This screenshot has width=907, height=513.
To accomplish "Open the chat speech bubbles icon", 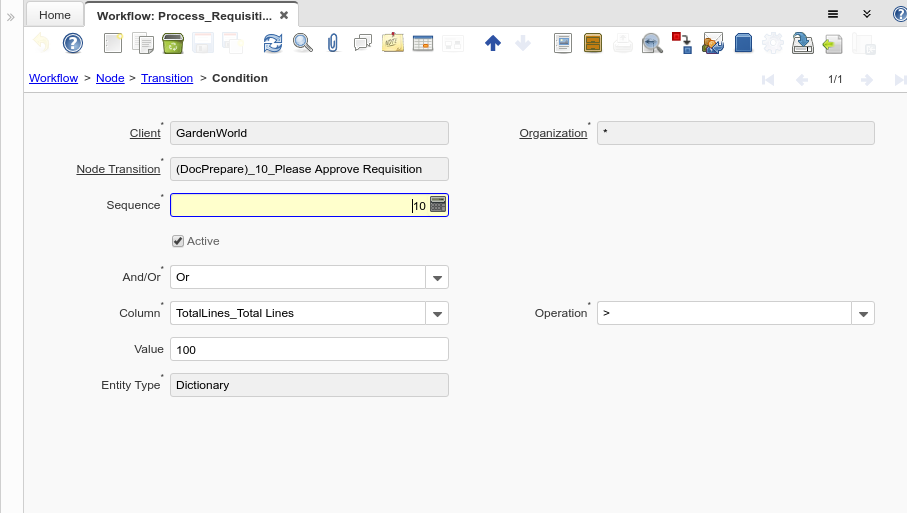I will click(363, 43).
